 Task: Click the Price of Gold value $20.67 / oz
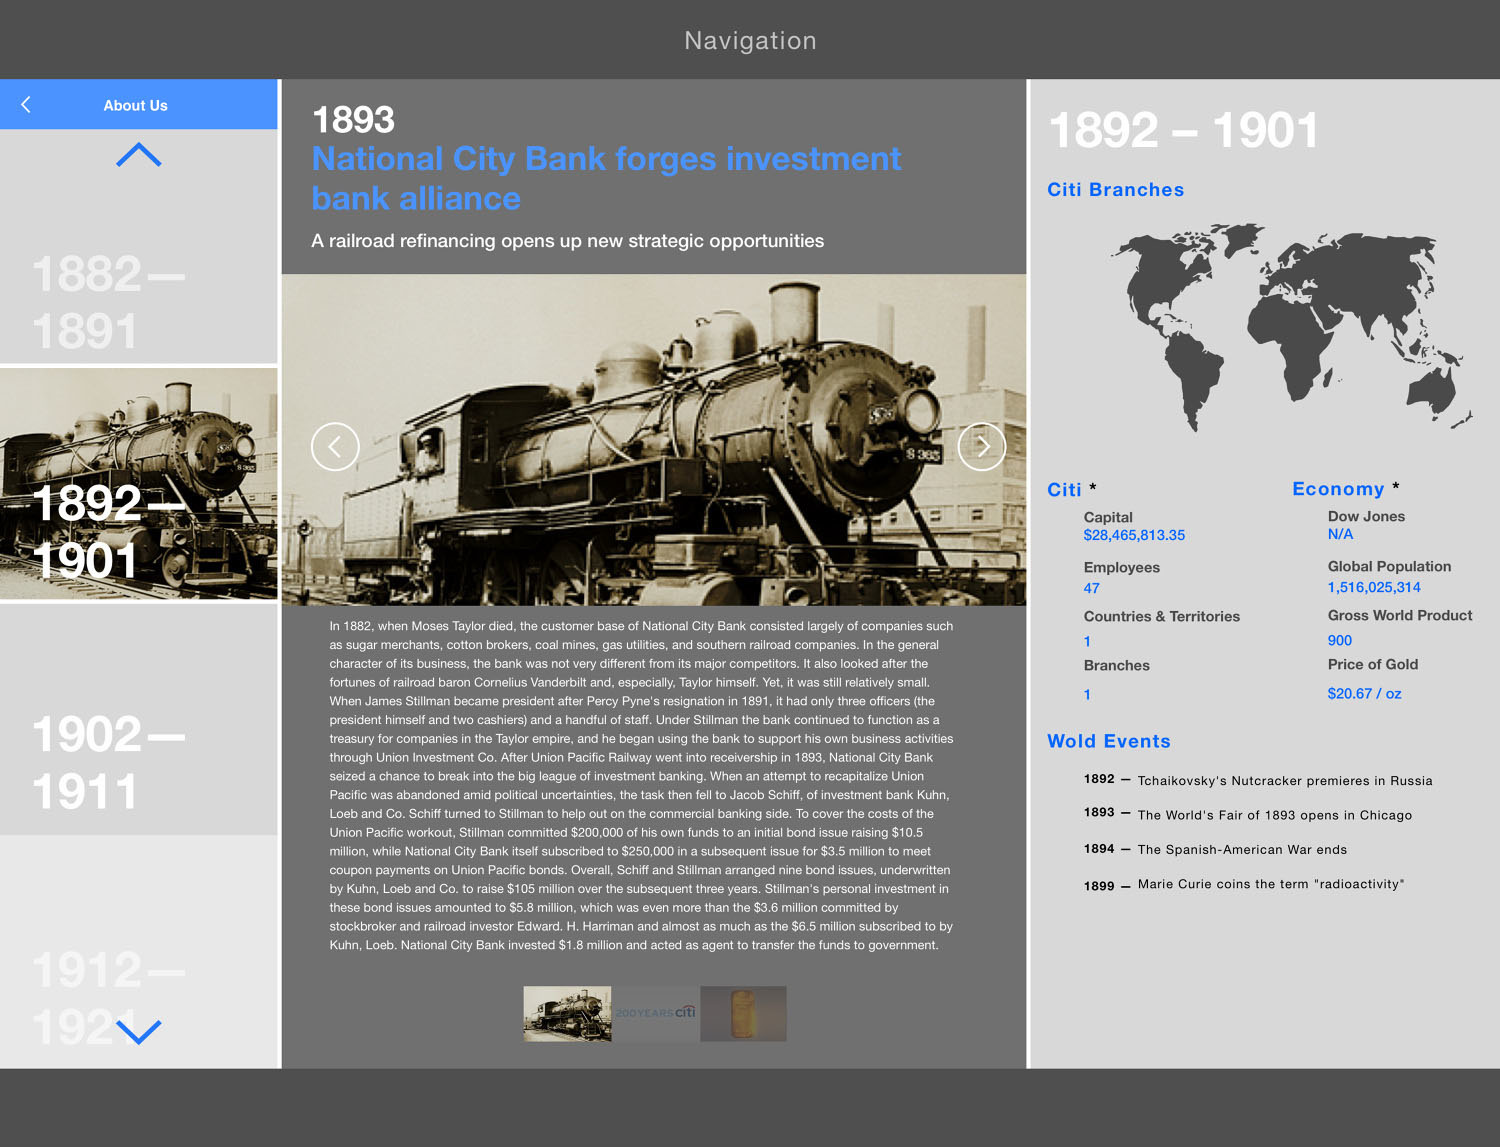1364,694
